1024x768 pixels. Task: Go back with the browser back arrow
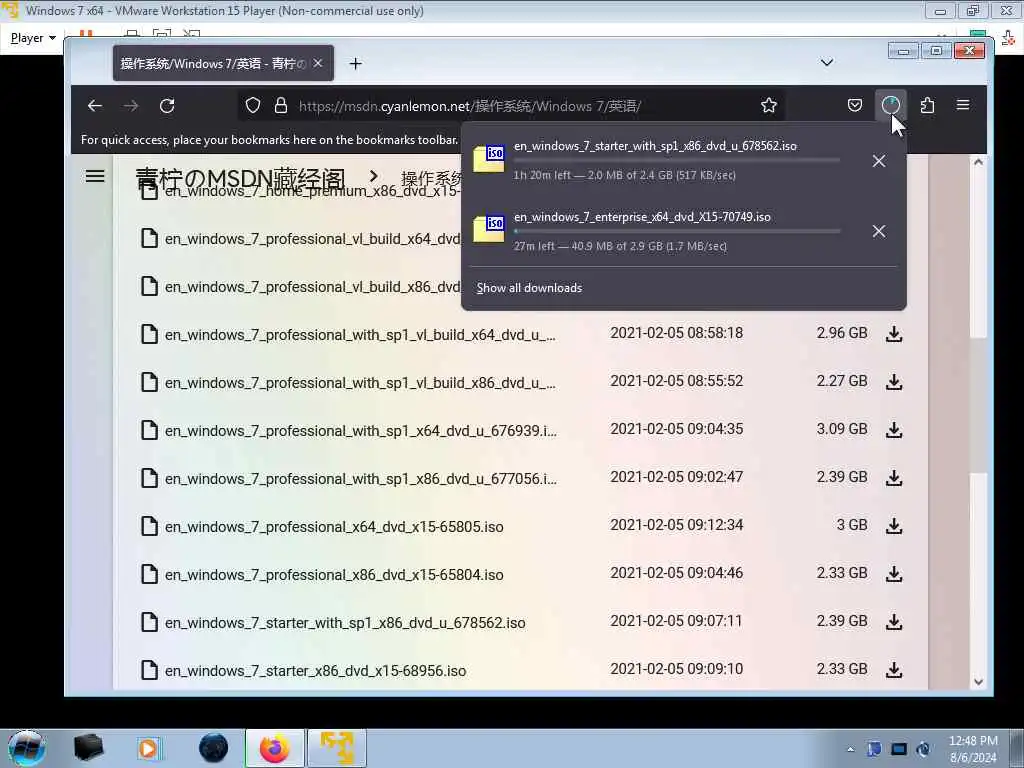tap(95, 106)
